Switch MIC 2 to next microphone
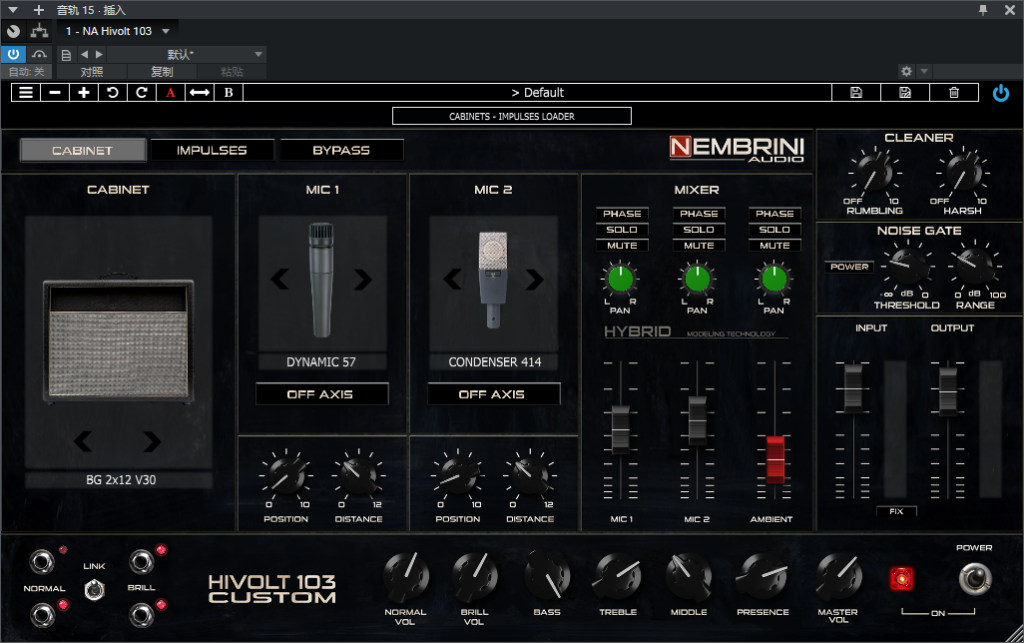Screen dimensions: 1024x643 click(x=534, y=279)
